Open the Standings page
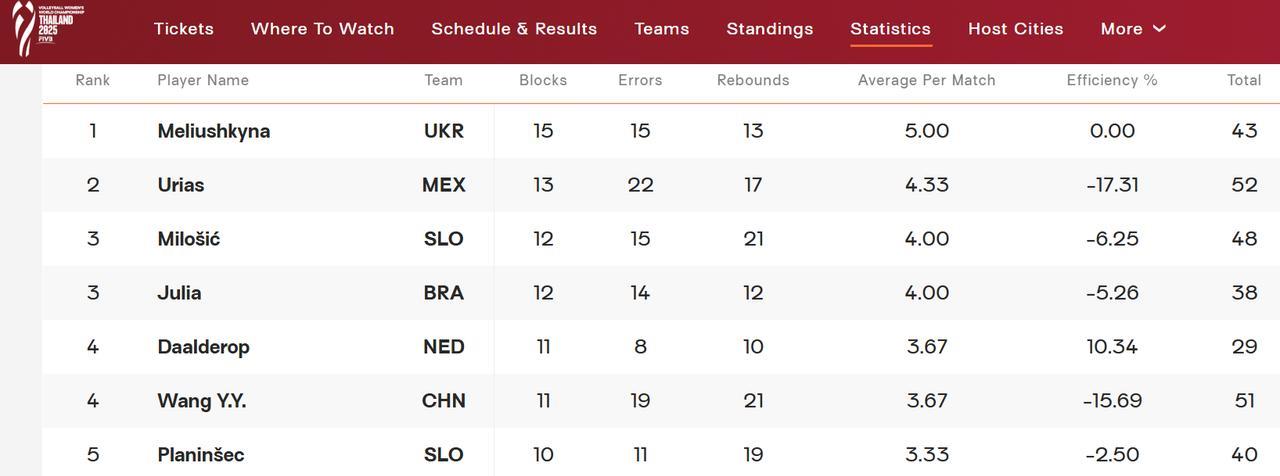 [769, 29]
